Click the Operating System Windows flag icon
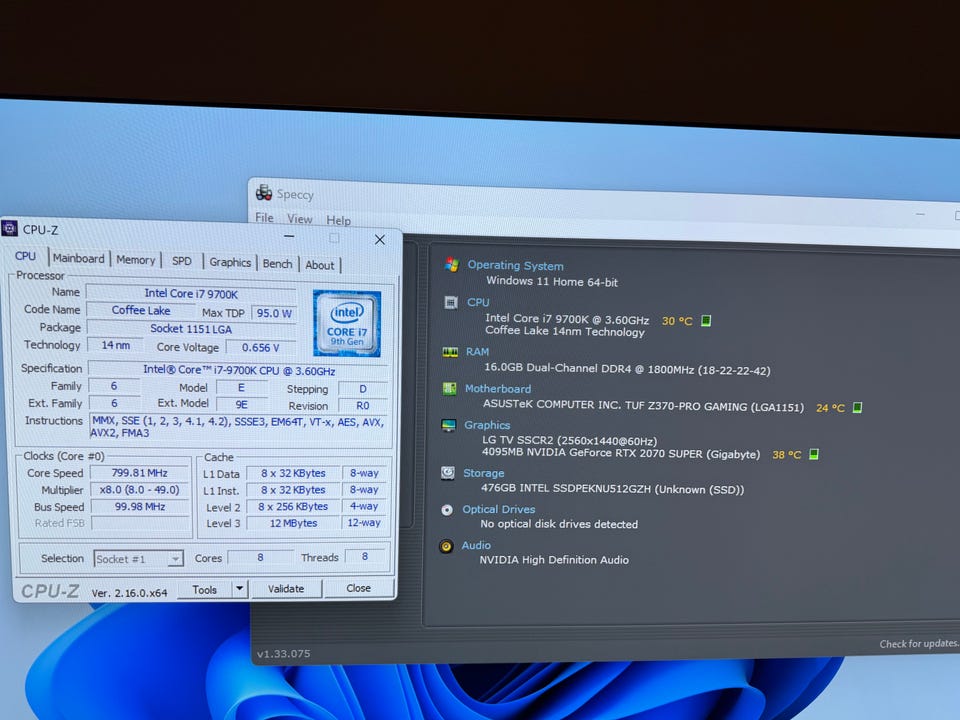Viewport: 960px width, 720px height. click(x=452, y=264)
